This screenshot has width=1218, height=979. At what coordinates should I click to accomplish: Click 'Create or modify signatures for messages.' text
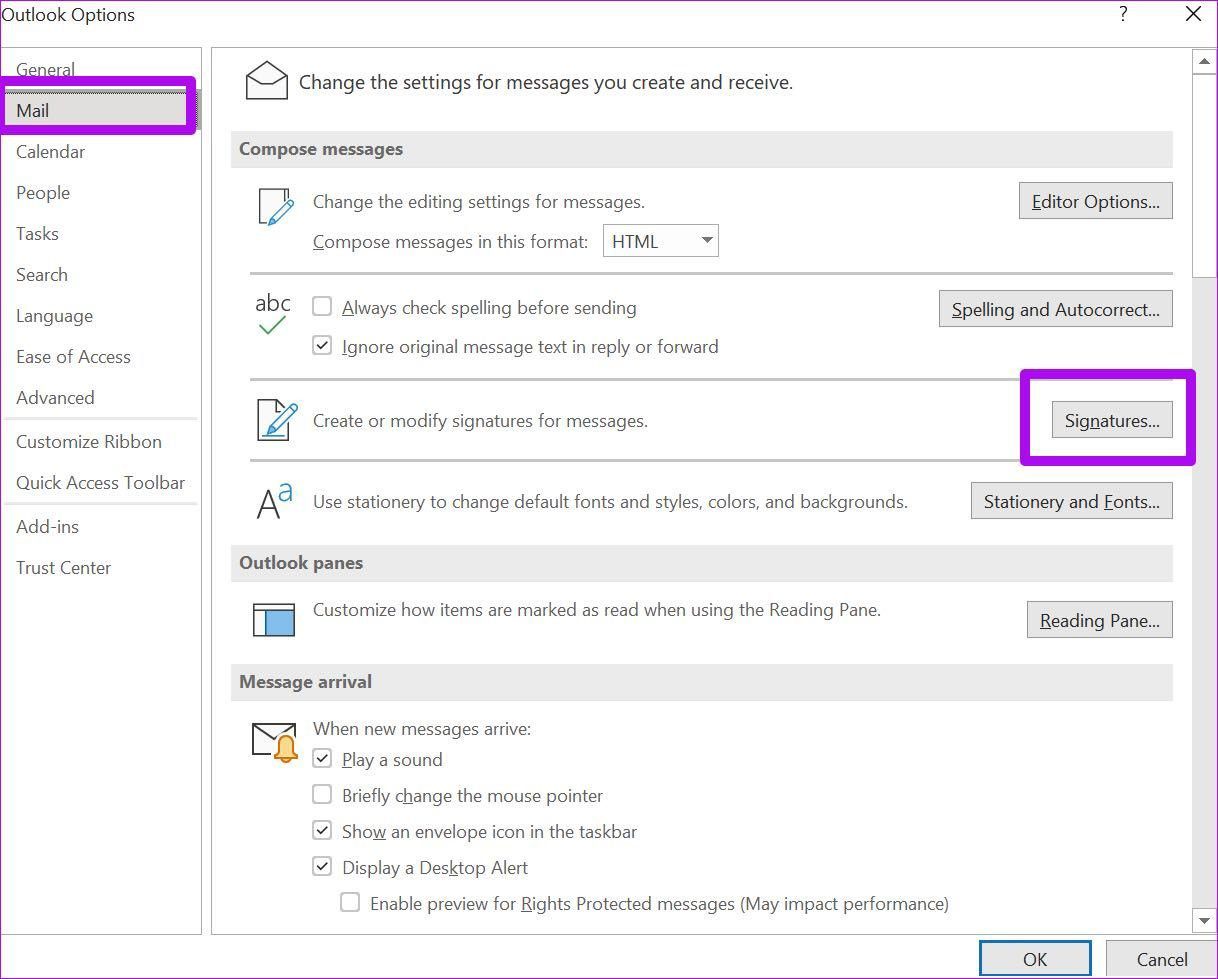480,421
